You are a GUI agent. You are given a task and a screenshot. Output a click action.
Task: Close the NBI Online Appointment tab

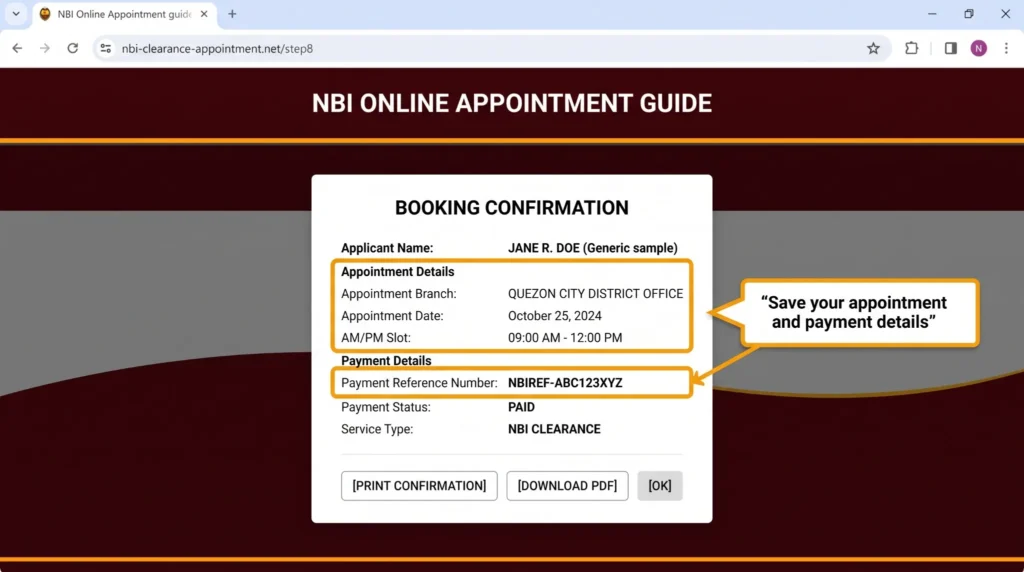click(204, 14)
